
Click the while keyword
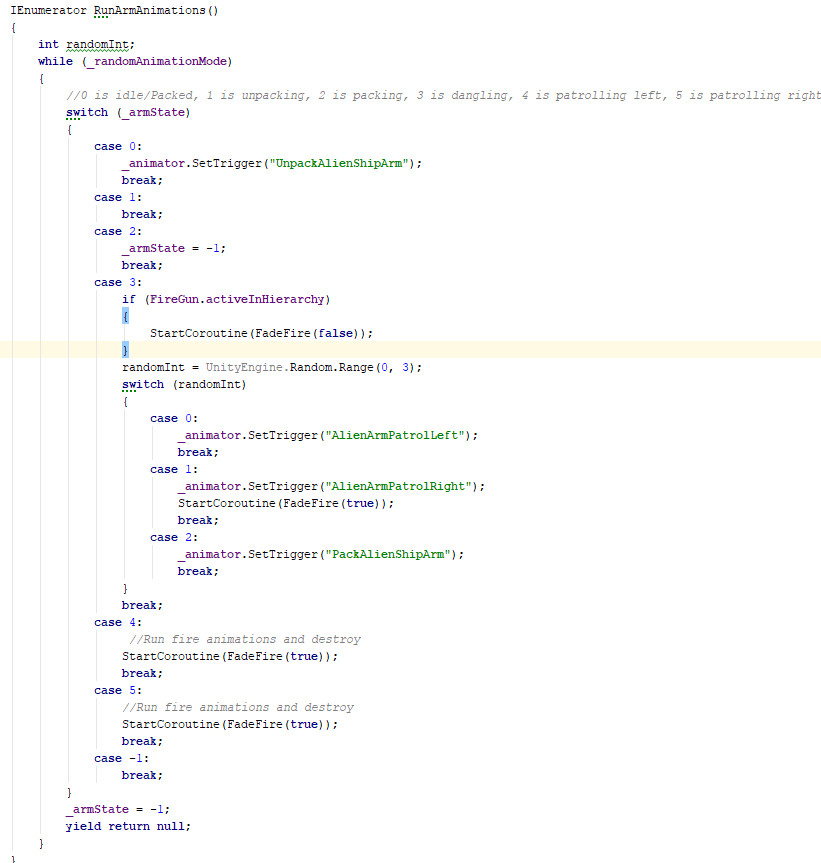(56, 62)
